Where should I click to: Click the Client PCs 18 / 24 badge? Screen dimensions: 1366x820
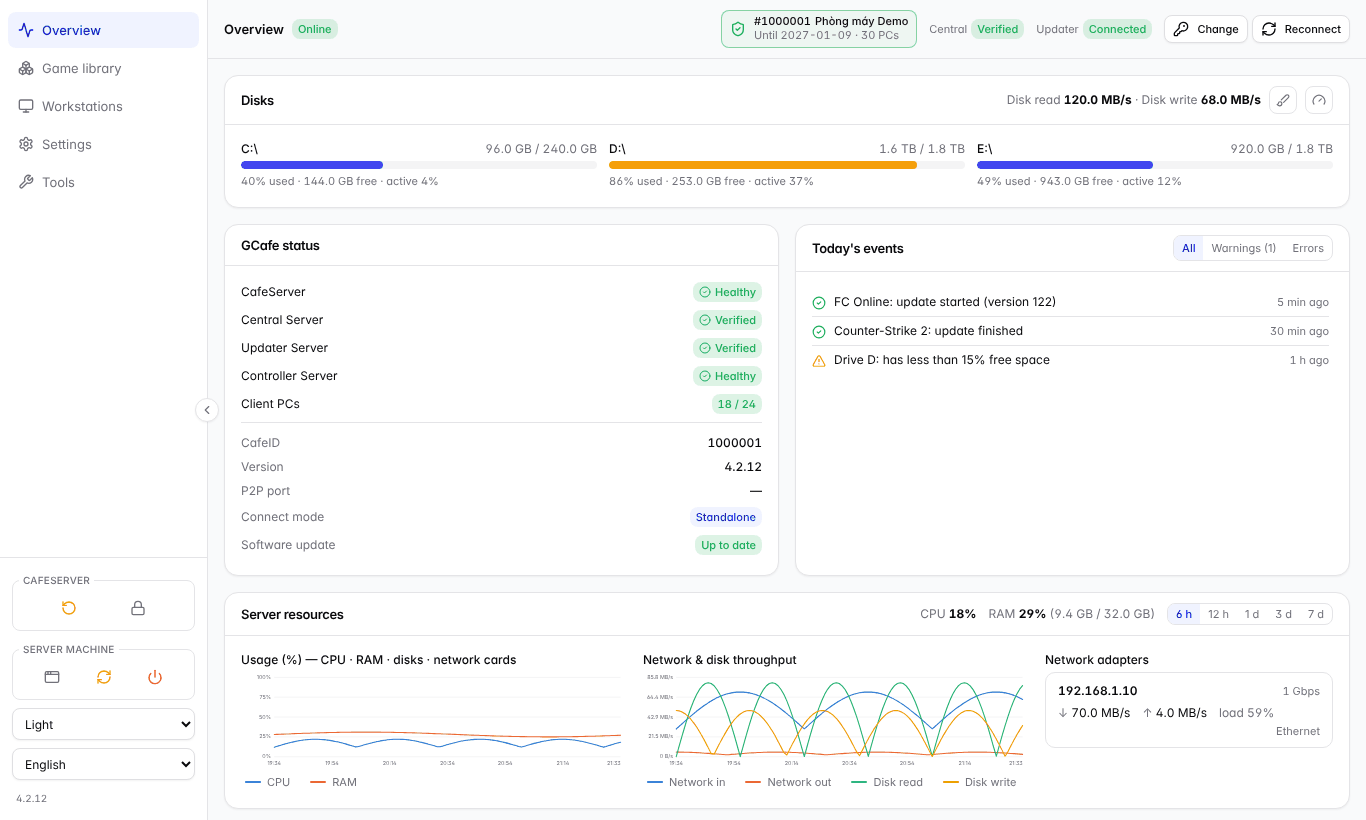pyautogui.click(x=736, y=404)
